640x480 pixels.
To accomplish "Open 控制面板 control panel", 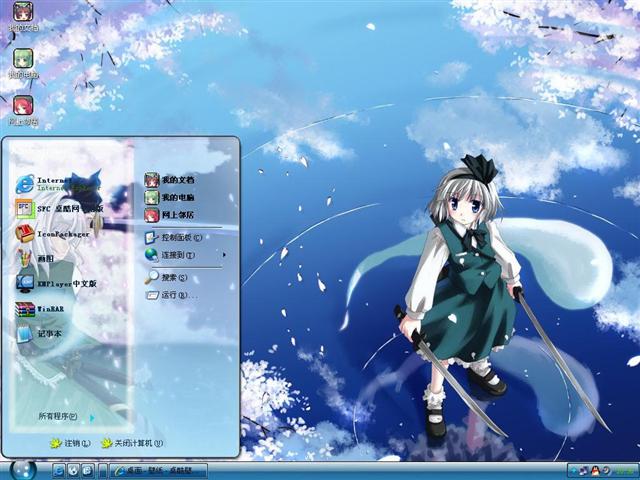I will click(x=173, y=237).
